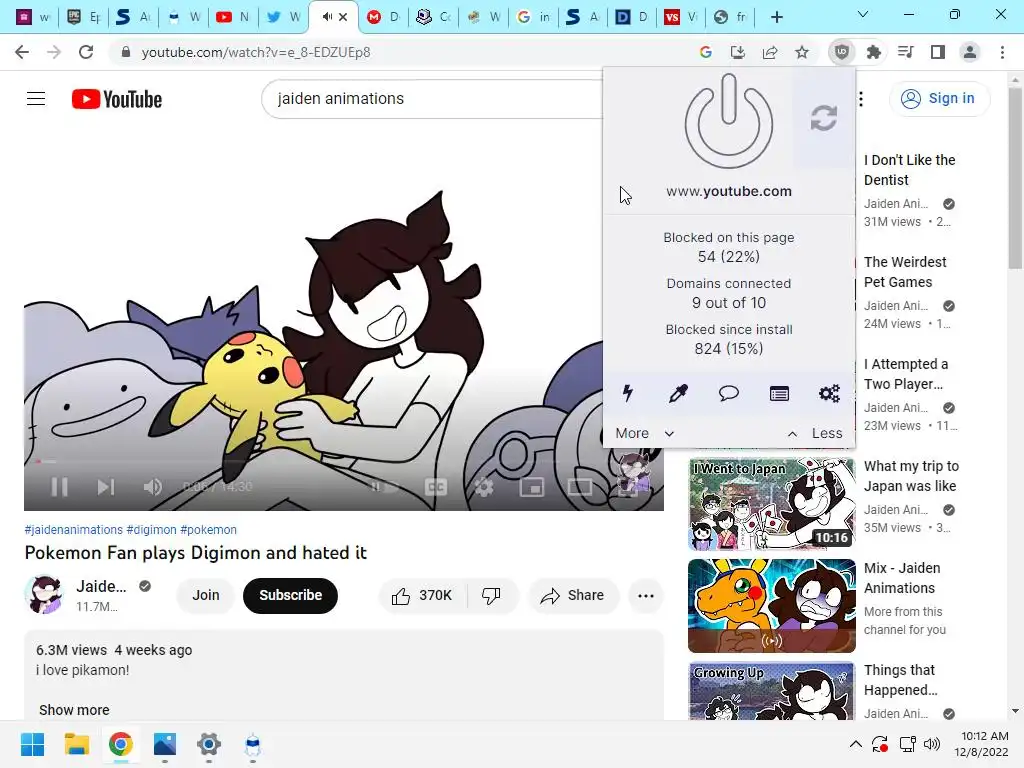The image size is (1024, 768).
Task: Click Subscribe button
Action: tap(291, 595)
